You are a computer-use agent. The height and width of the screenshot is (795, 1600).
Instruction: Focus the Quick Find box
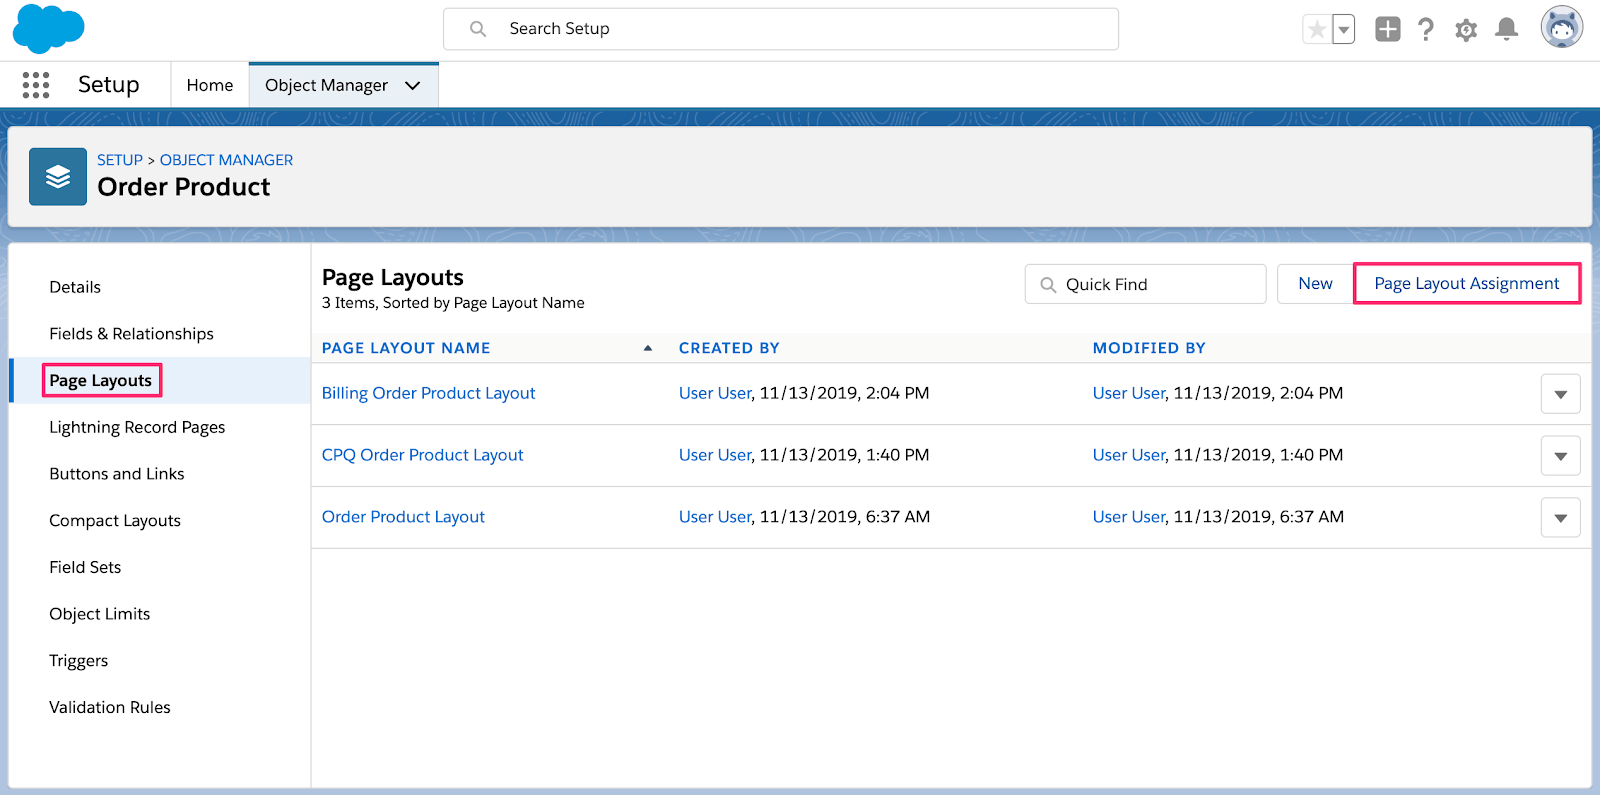pos(1146,284)
